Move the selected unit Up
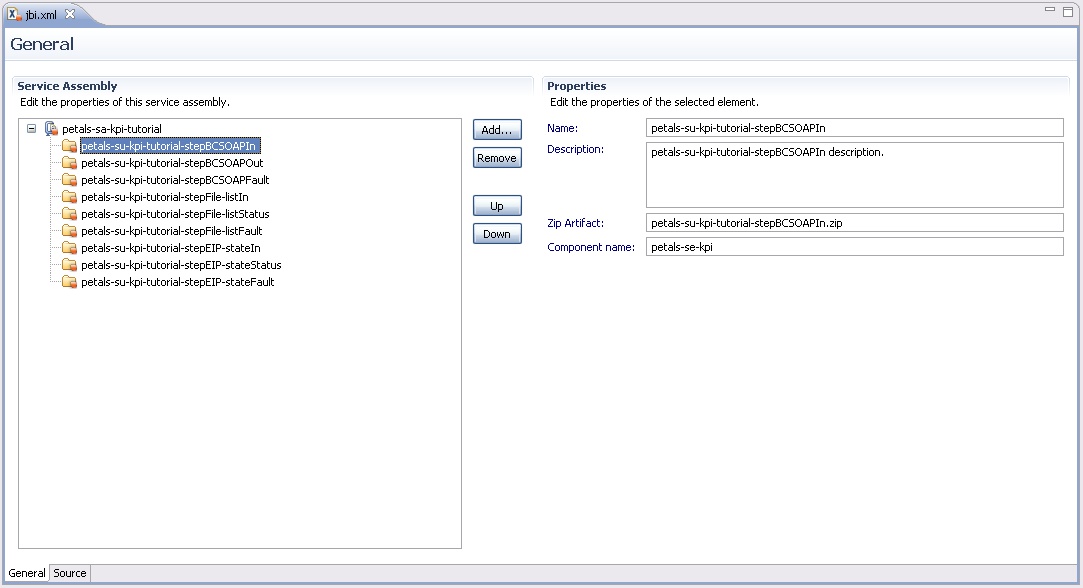This screenshot has width=1083, height=588. click(x=497, y=206)
